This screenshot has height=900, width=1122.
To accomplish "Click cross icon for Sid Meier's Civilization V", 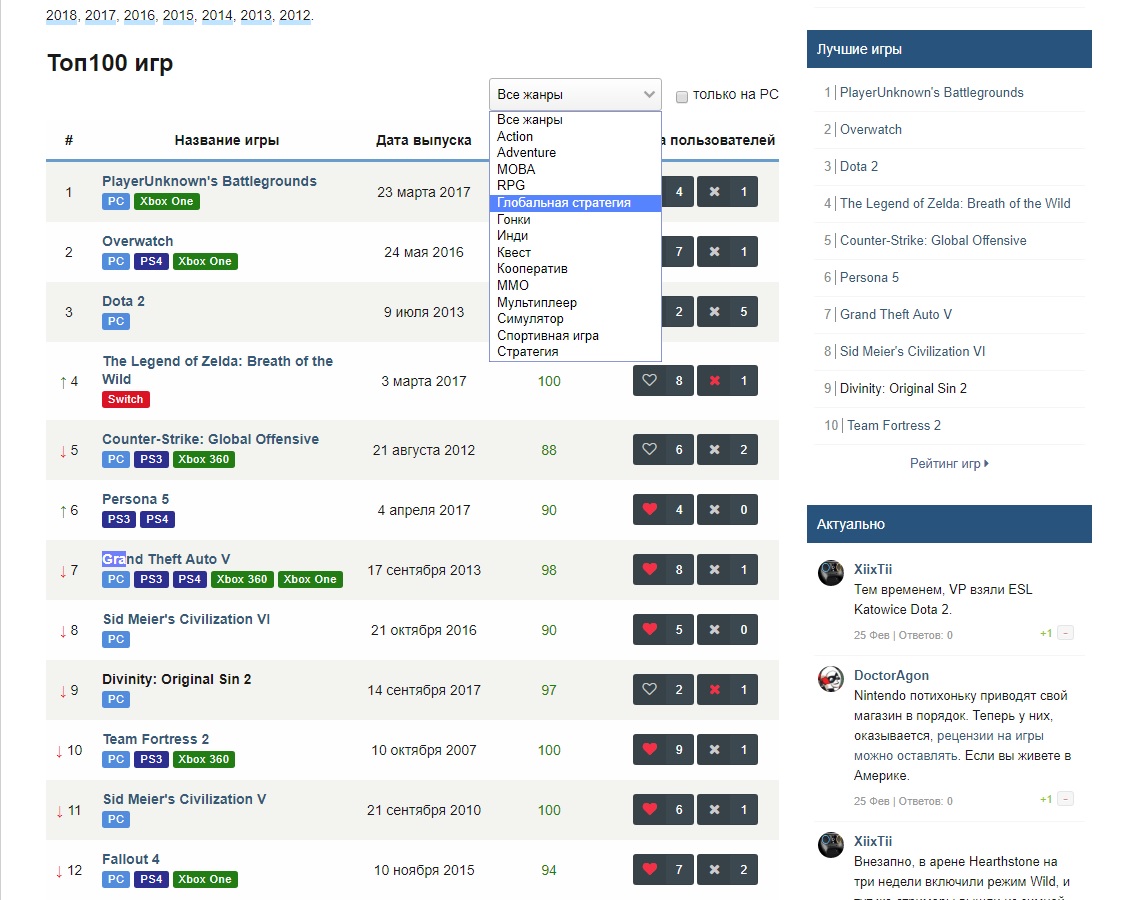I will (x=714, y=810).
